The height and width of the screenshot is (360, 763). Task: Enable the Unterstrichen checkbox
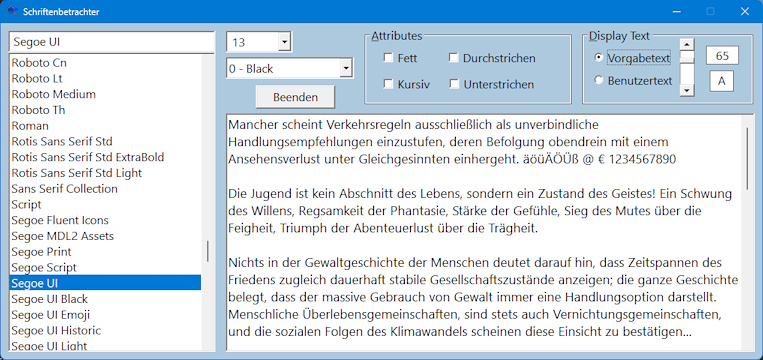click(x=454, y=84)
